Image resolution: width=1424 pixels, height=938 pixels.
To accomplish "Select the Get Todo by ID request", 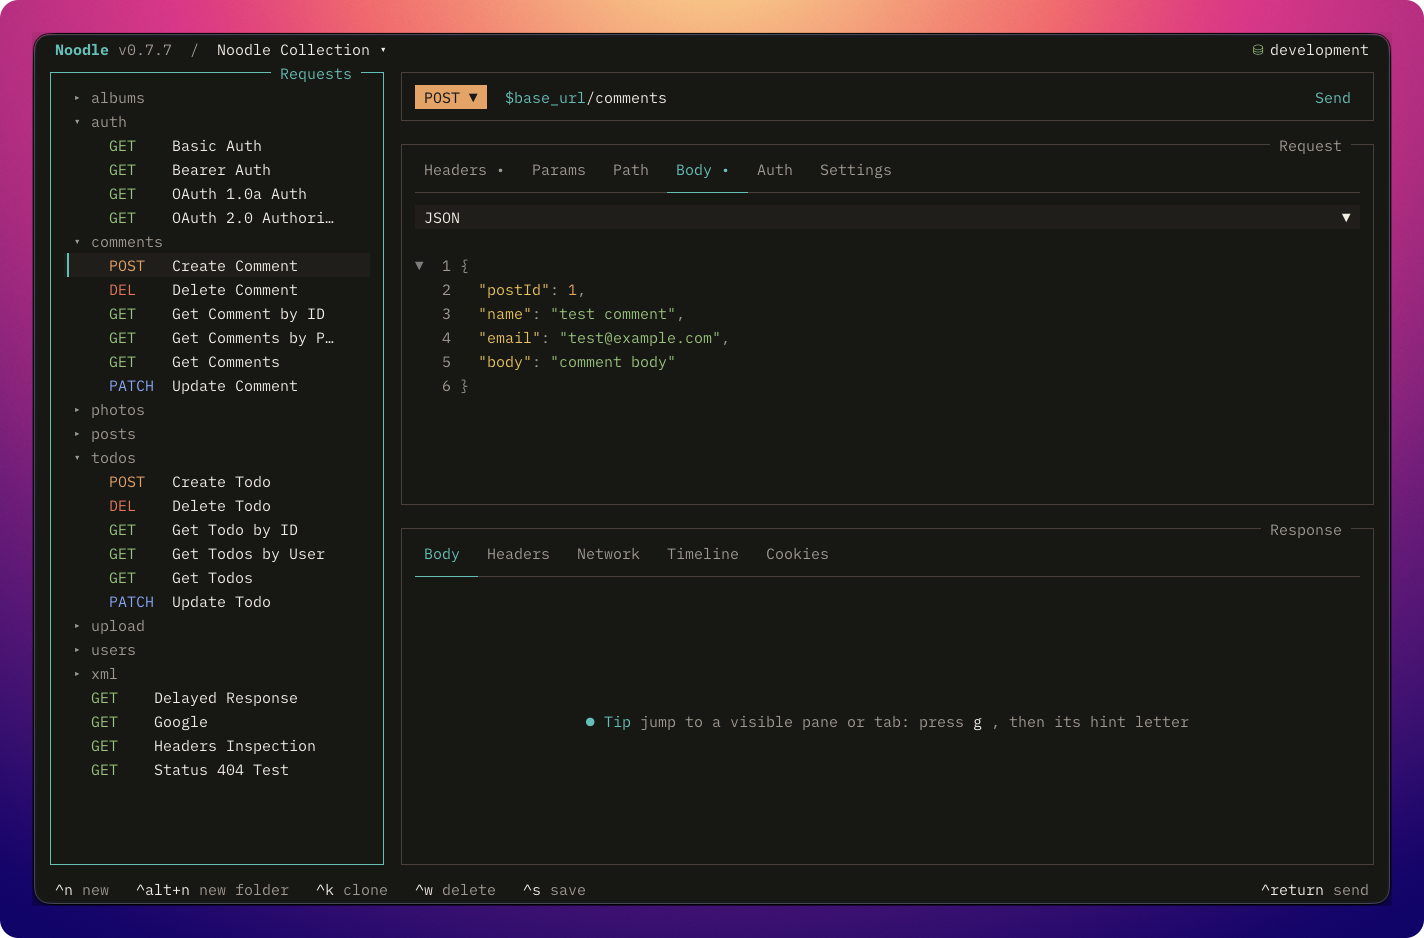I will [x=220, y=530].
